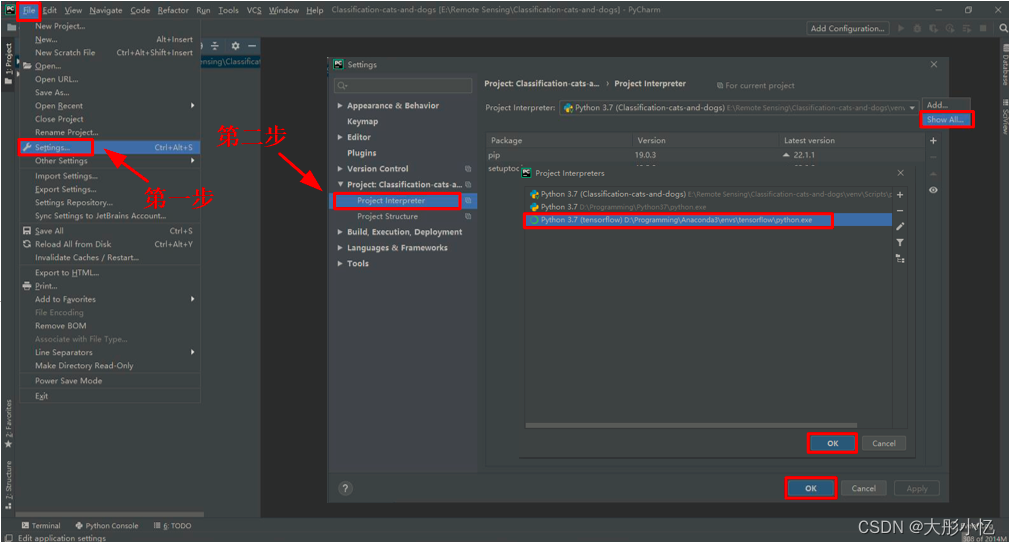Expand the Line Separators submenu
This screenshot has height=546, width=1011.
pyautogui.click(x=110, y=353)
